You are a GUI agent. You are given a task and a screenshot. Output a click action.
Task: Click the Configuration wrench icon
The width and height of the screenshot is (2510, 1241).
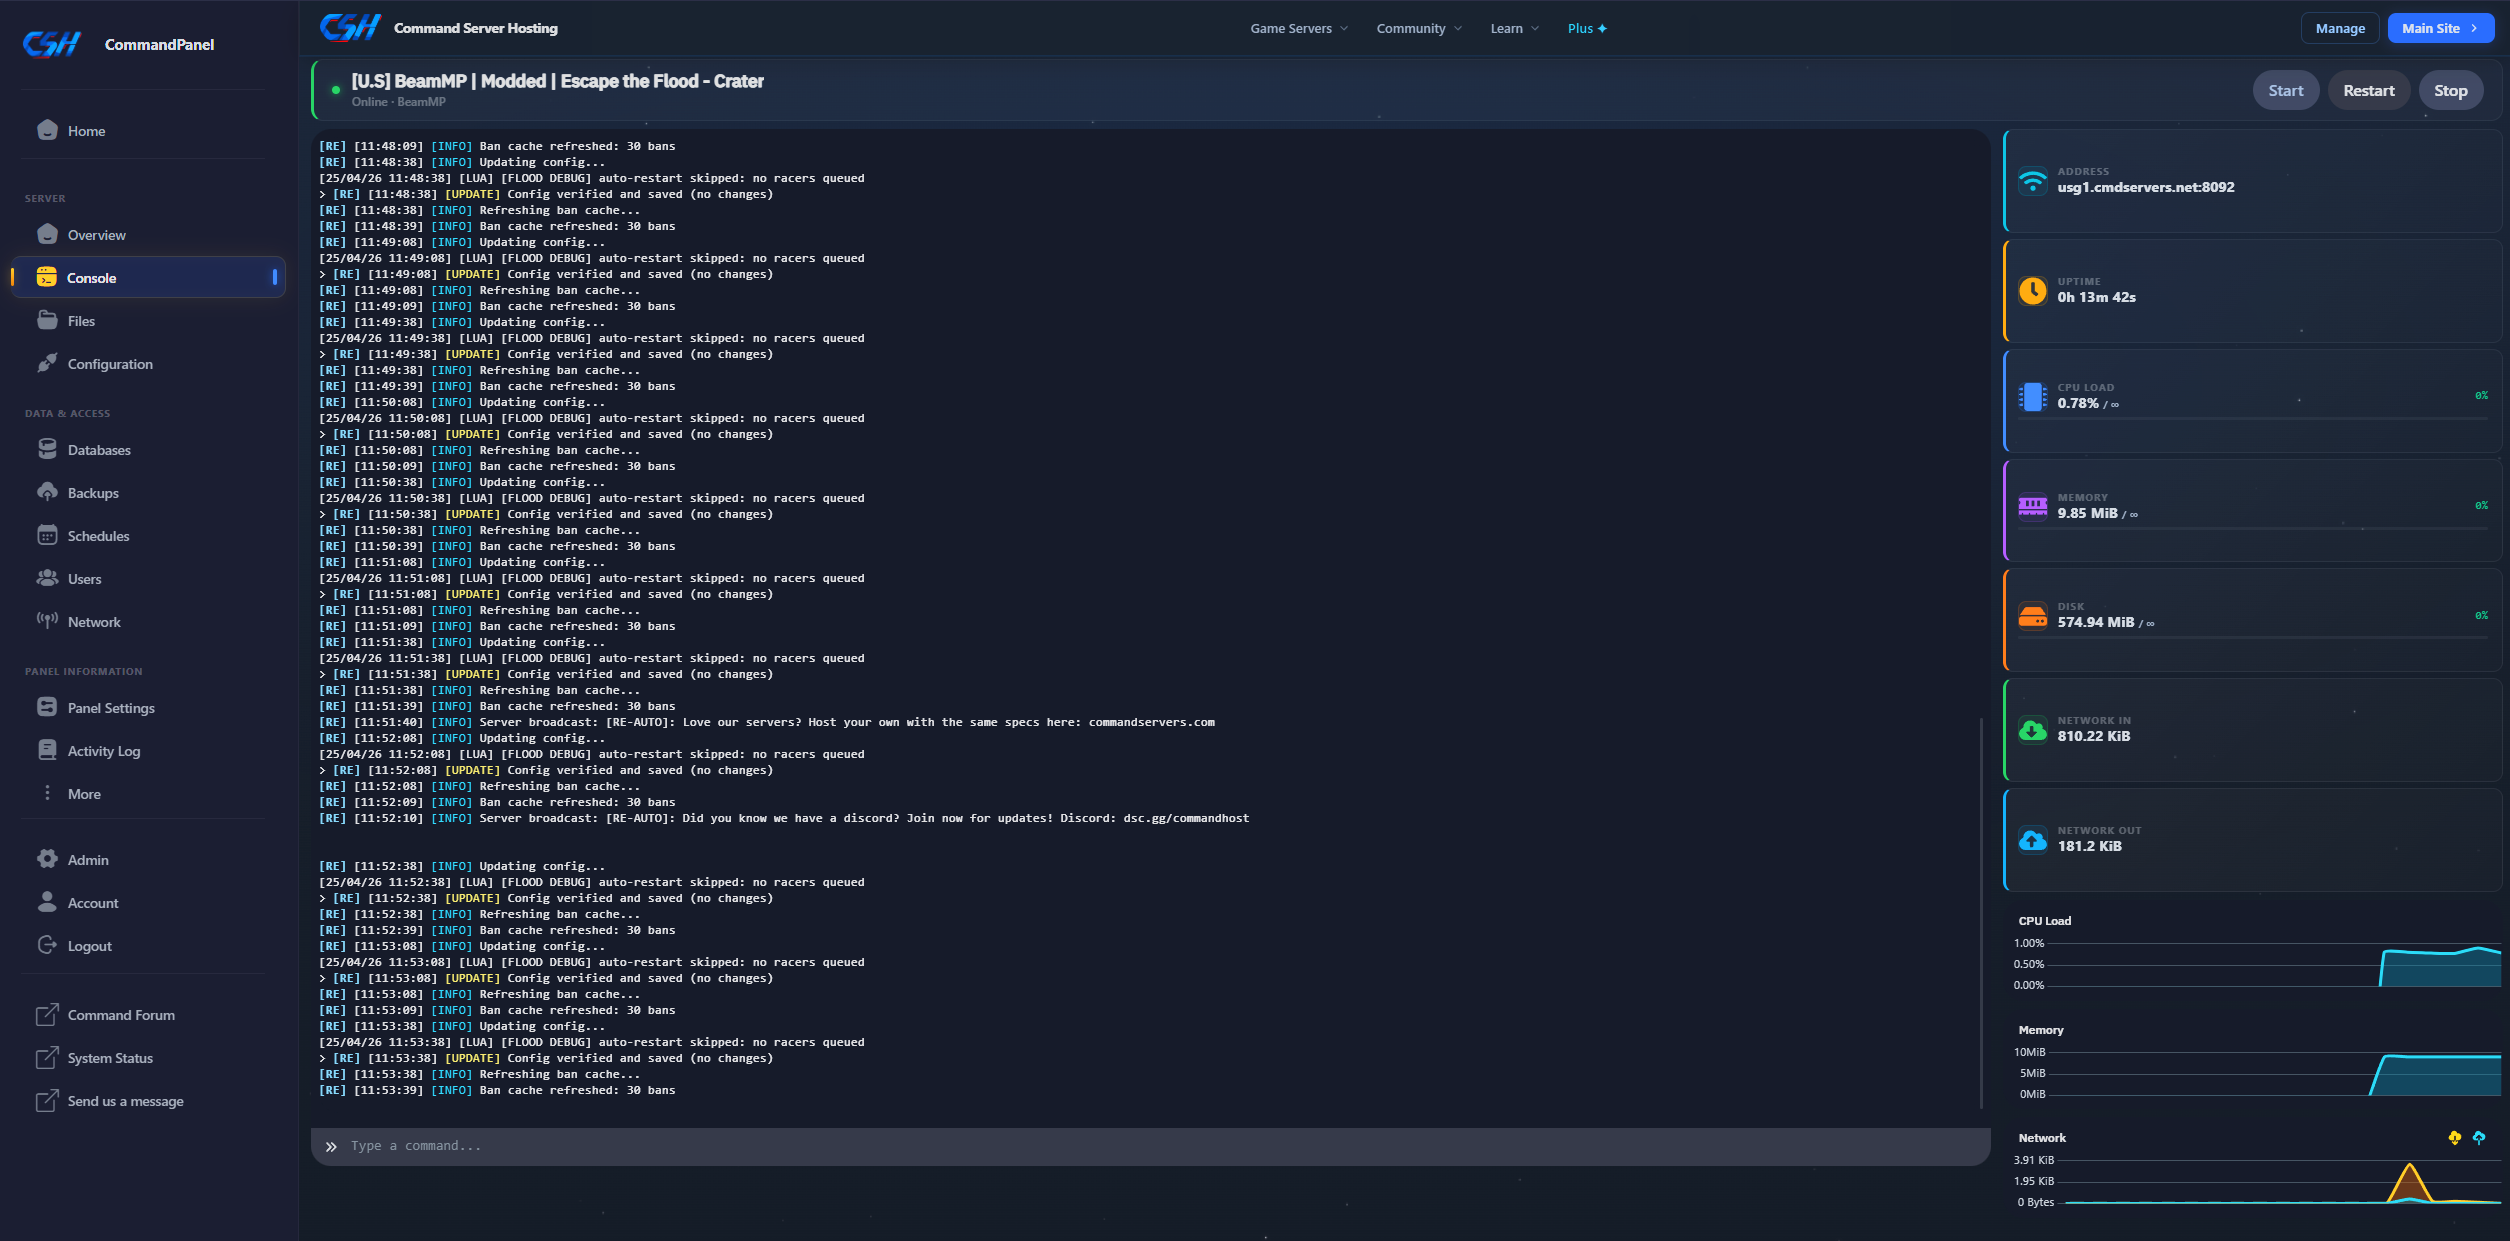(x=47, y=363)
